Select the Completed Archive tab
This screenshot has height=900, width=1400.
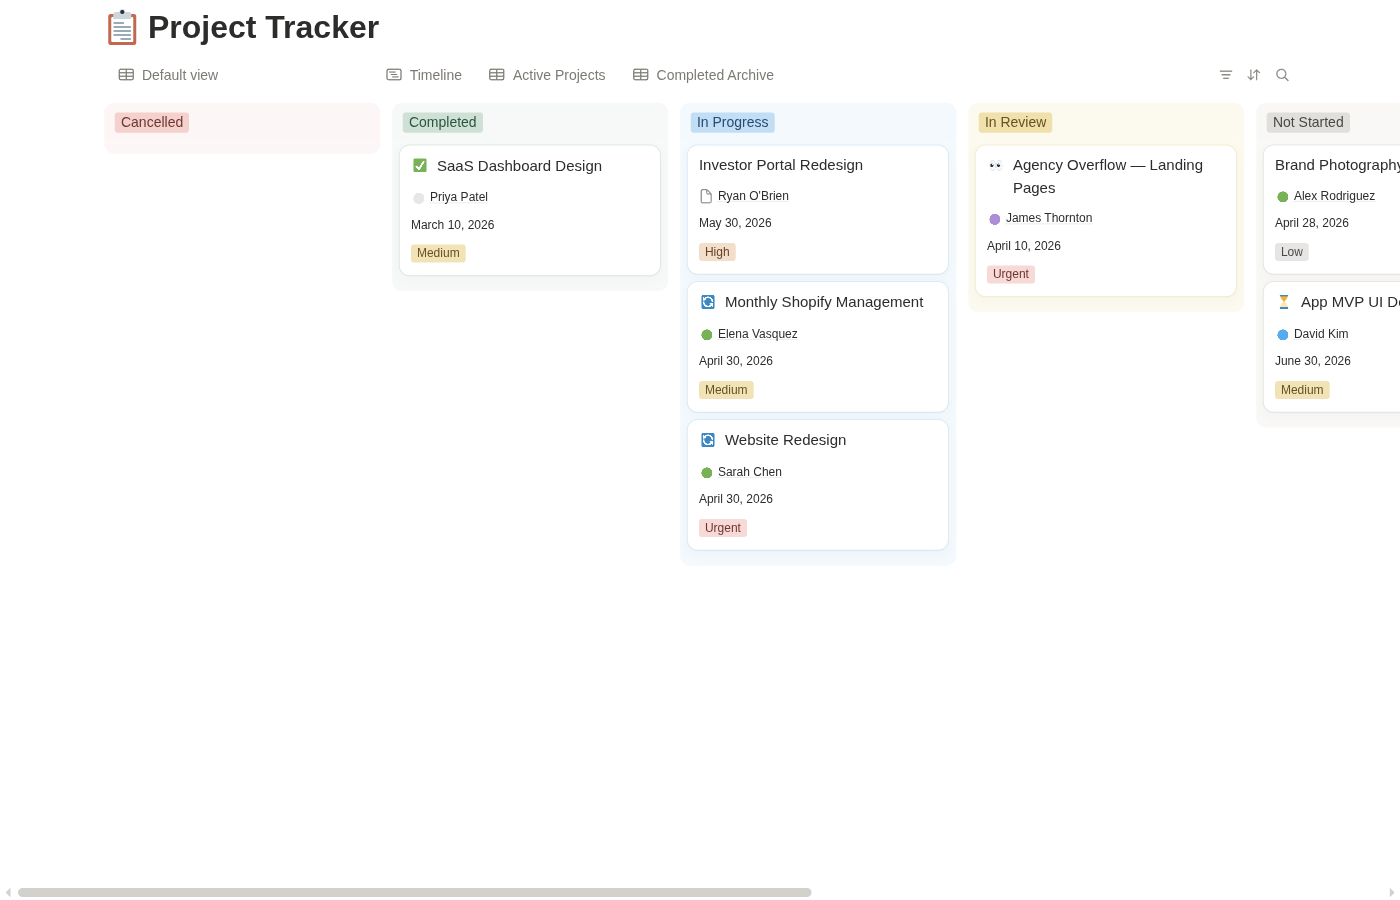click(x=703, y=75)
